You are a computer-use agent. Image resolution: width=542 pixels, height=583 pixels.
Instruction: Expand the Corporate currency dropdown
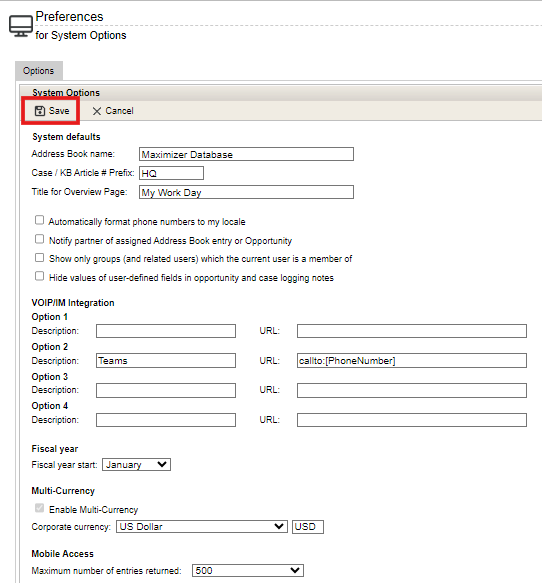202,527
